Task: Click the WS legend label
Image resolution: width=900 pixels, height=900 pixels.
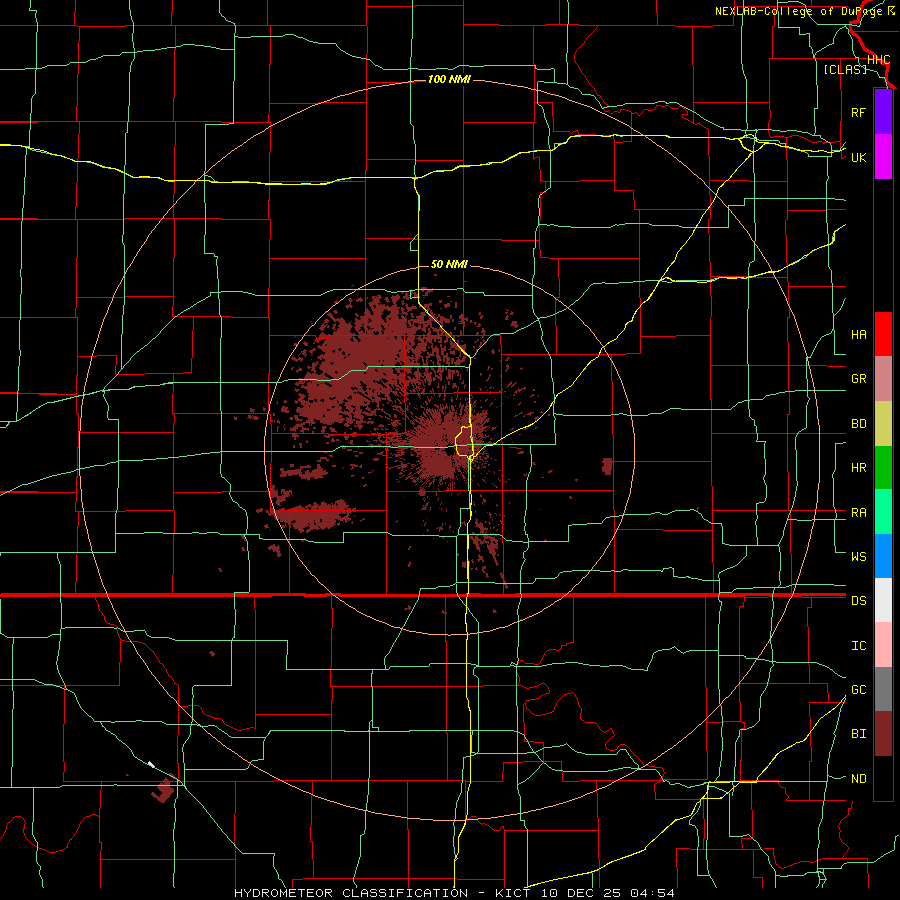Action: [858, 556]
